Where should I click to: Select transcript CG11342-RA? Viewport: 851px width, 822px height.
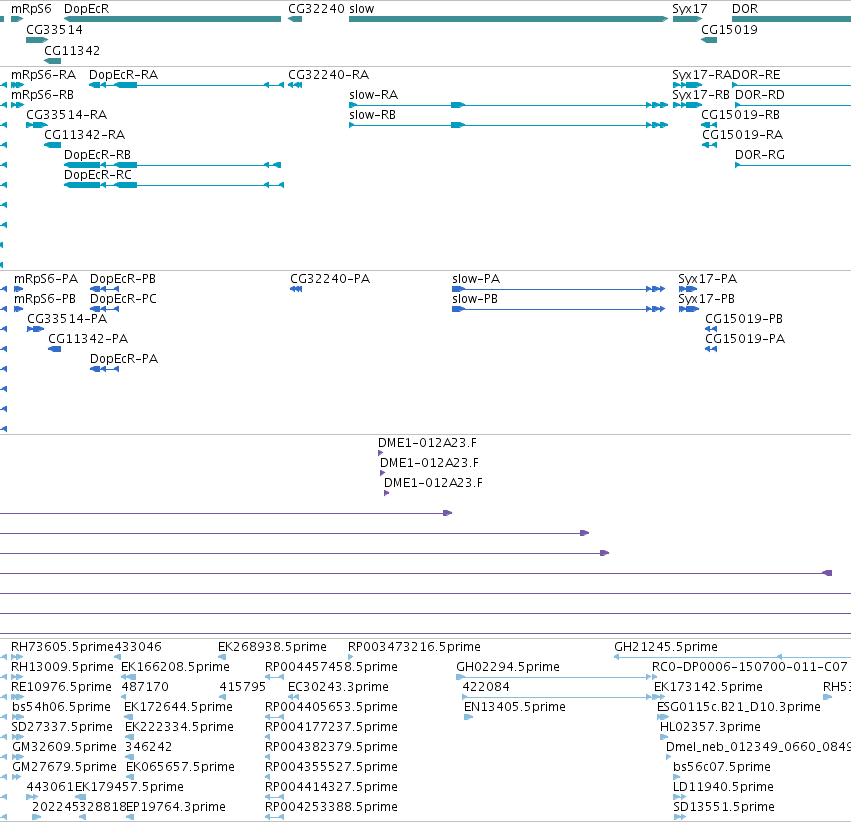(85, 135)
